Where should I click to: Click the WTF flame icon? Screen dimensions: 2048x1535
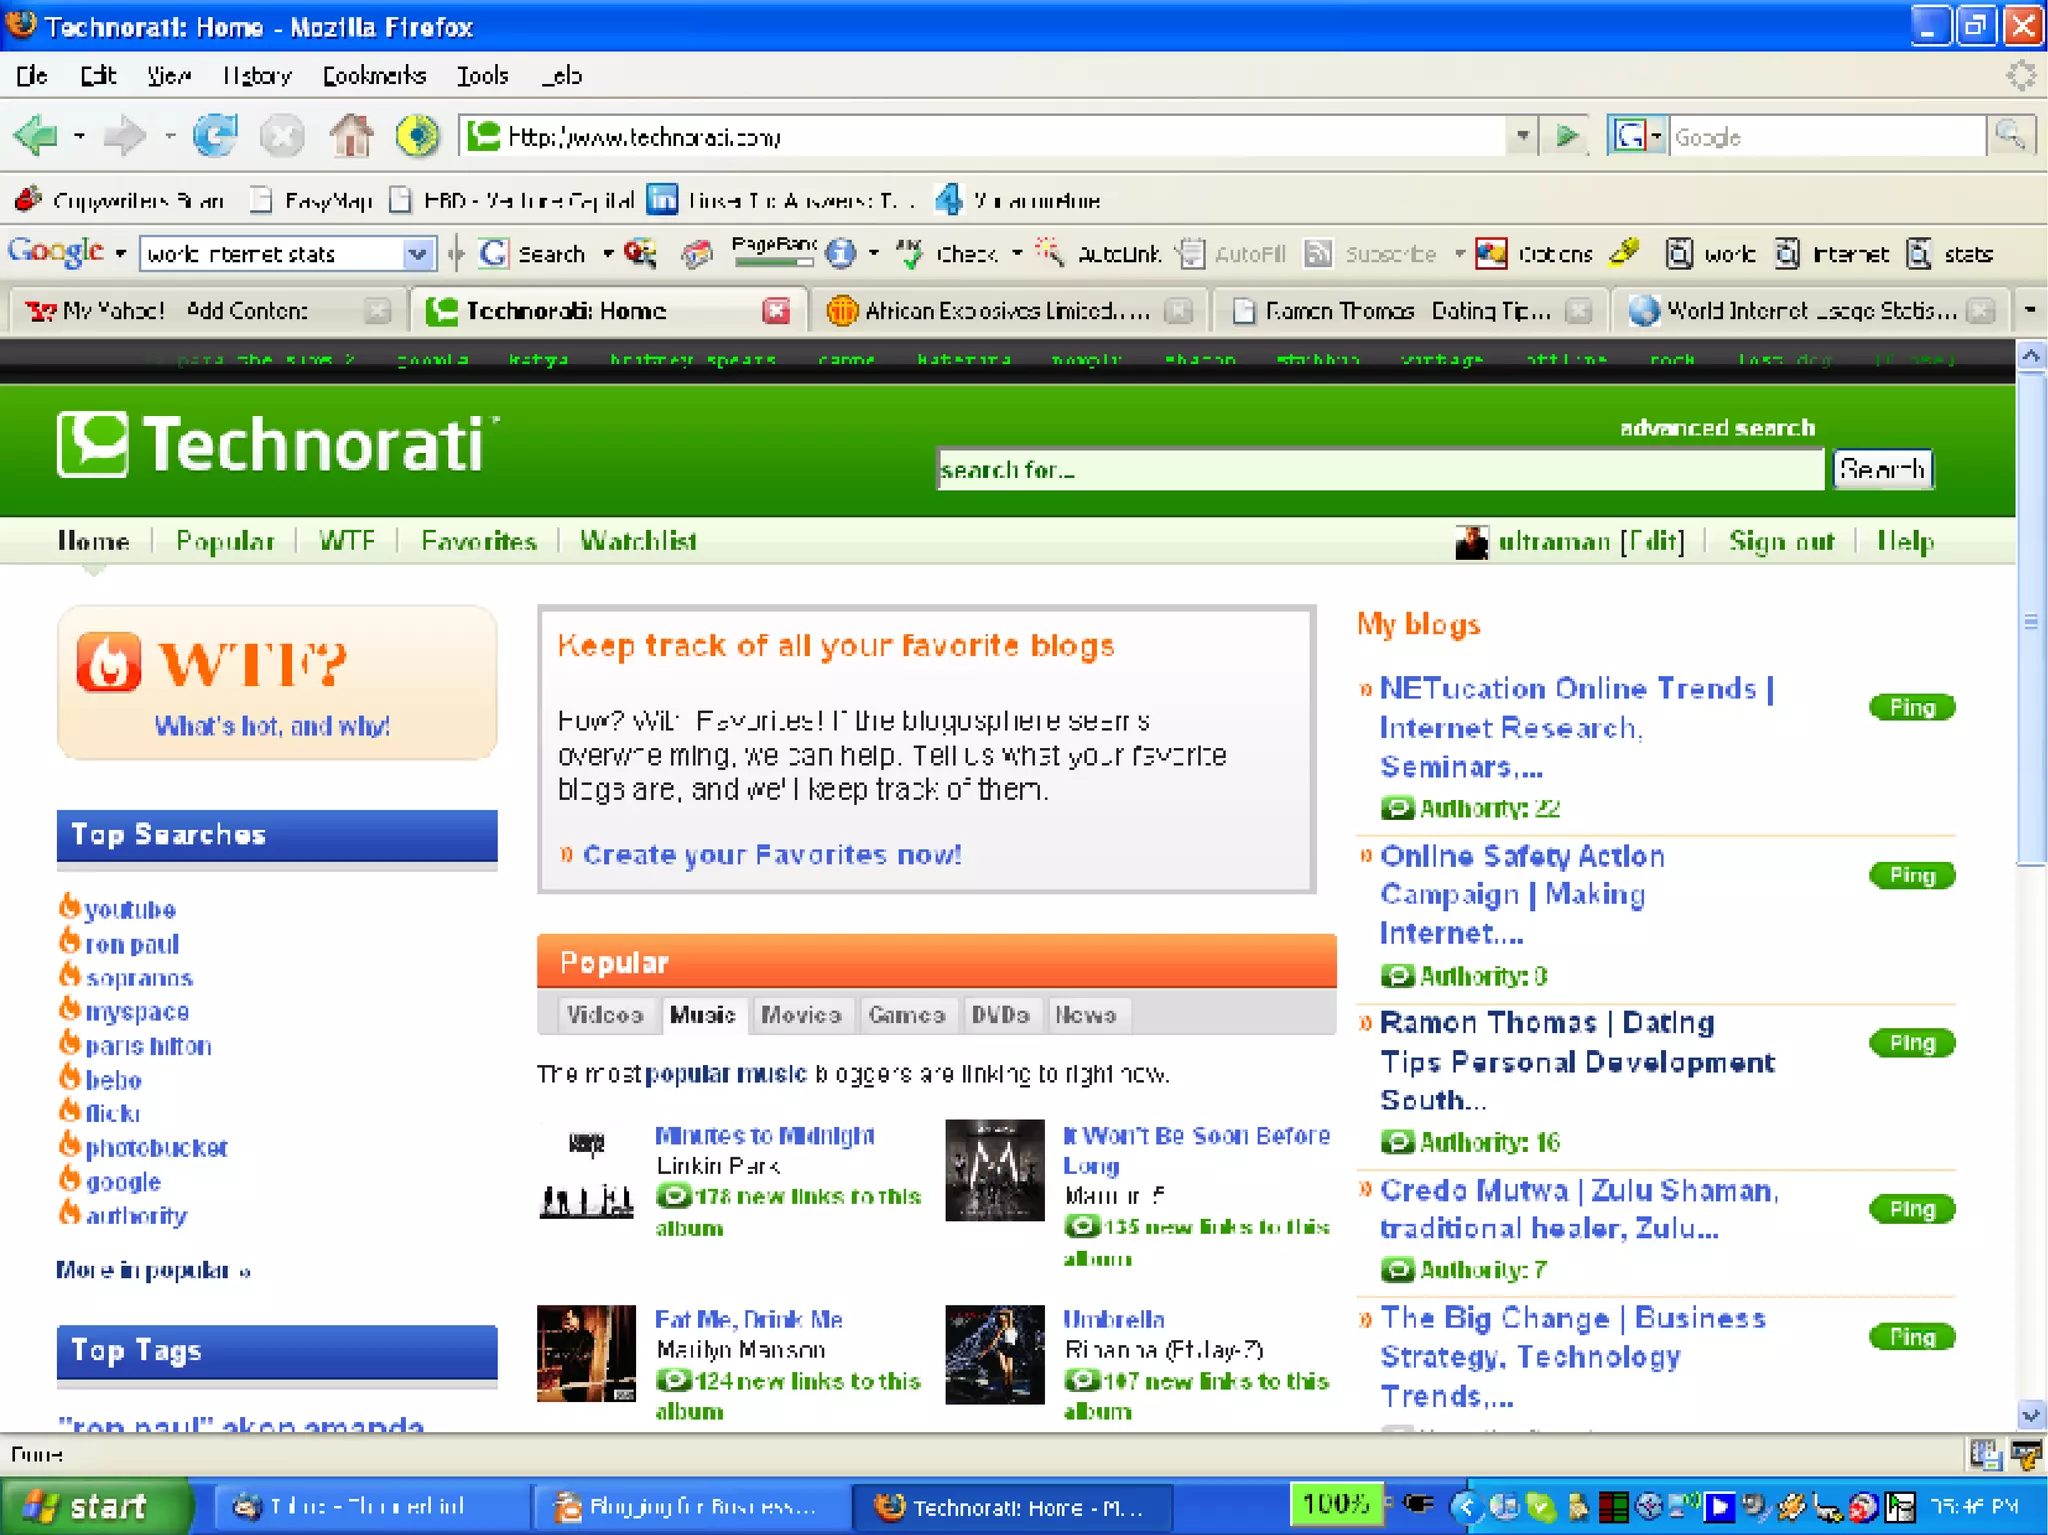(109, 663)
